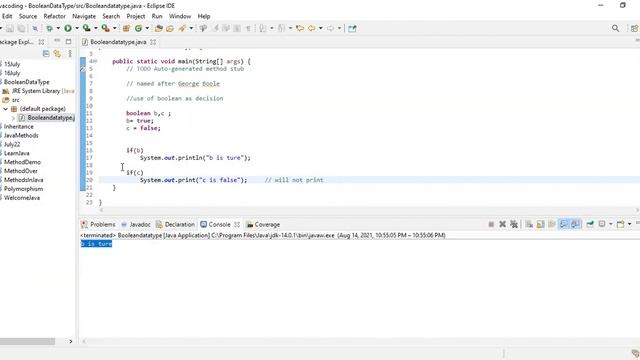The height and width of the screenshot is (360, 640).
Task: Collapse All in Package Explorer toolbar
Action: tap(46, 53)
